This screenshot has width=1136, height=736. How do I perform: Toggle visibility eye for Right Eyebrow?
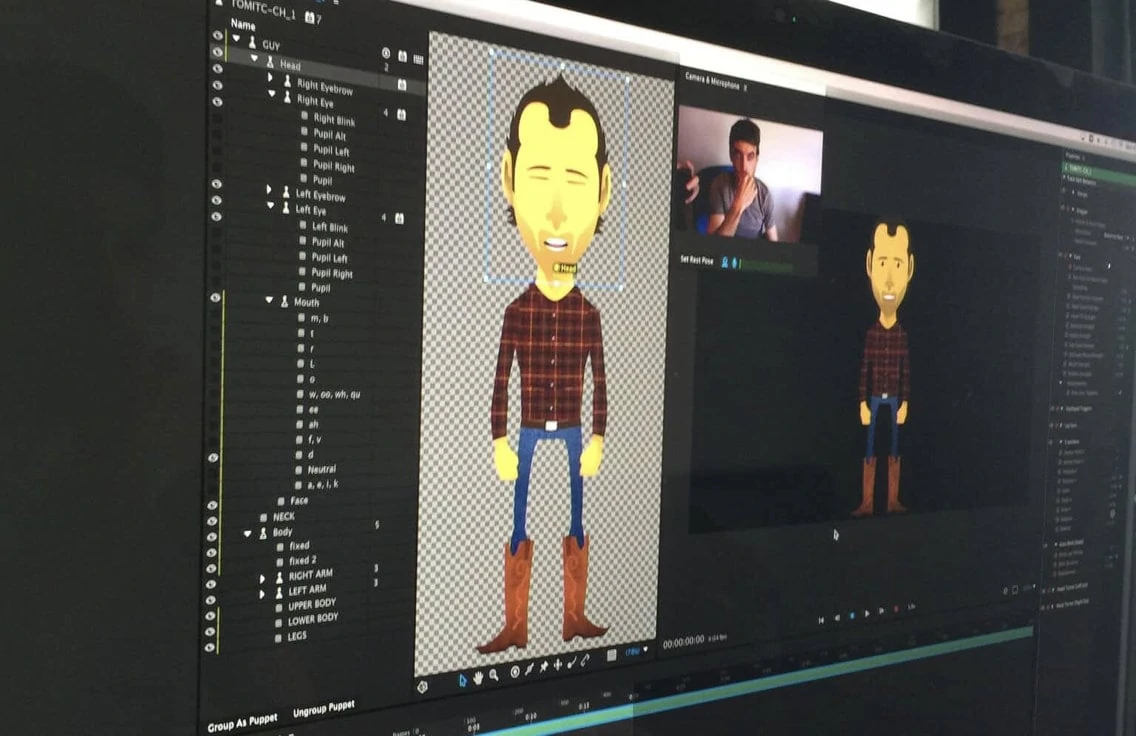(217, 69)
